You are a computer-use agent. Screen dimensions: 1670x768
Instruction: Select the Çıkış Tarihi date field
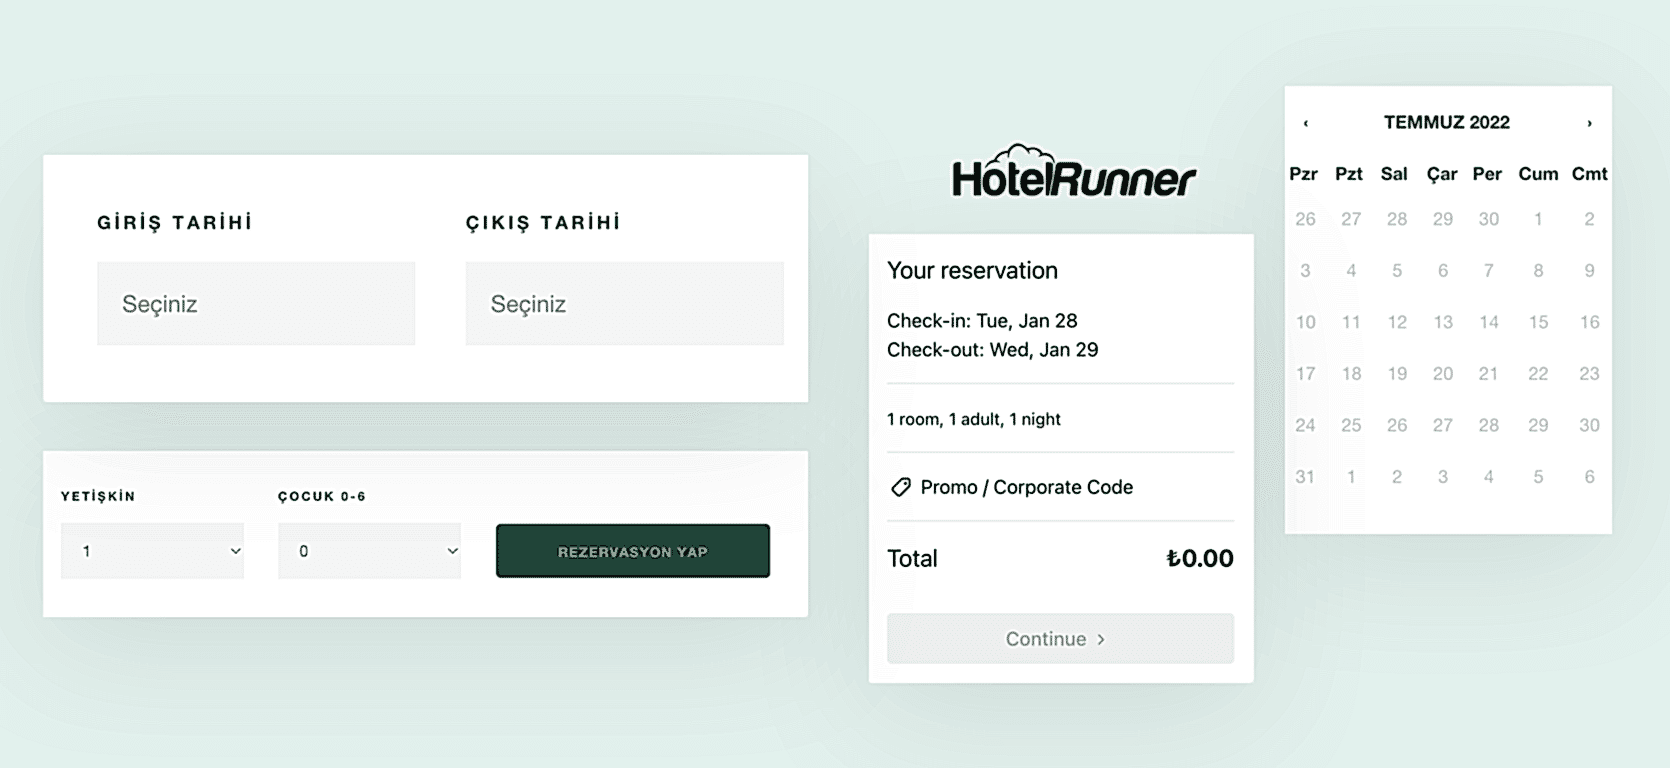[x=624, y=304]
